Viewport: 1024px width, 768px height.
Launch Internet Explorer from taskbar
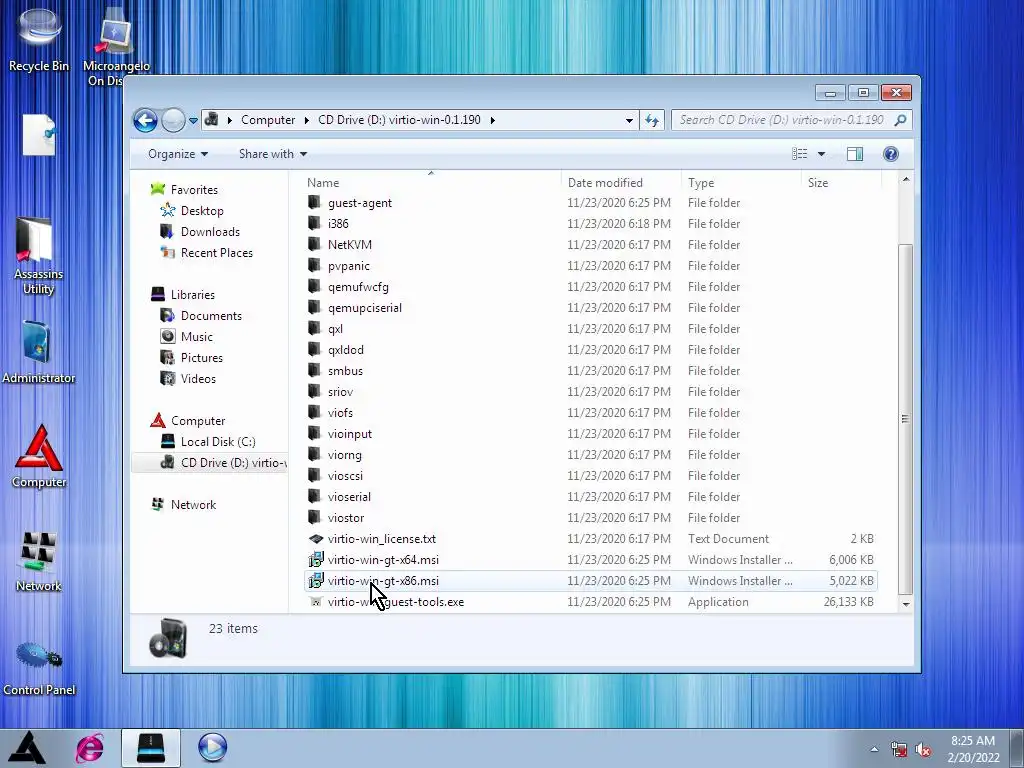coord(90,748)
